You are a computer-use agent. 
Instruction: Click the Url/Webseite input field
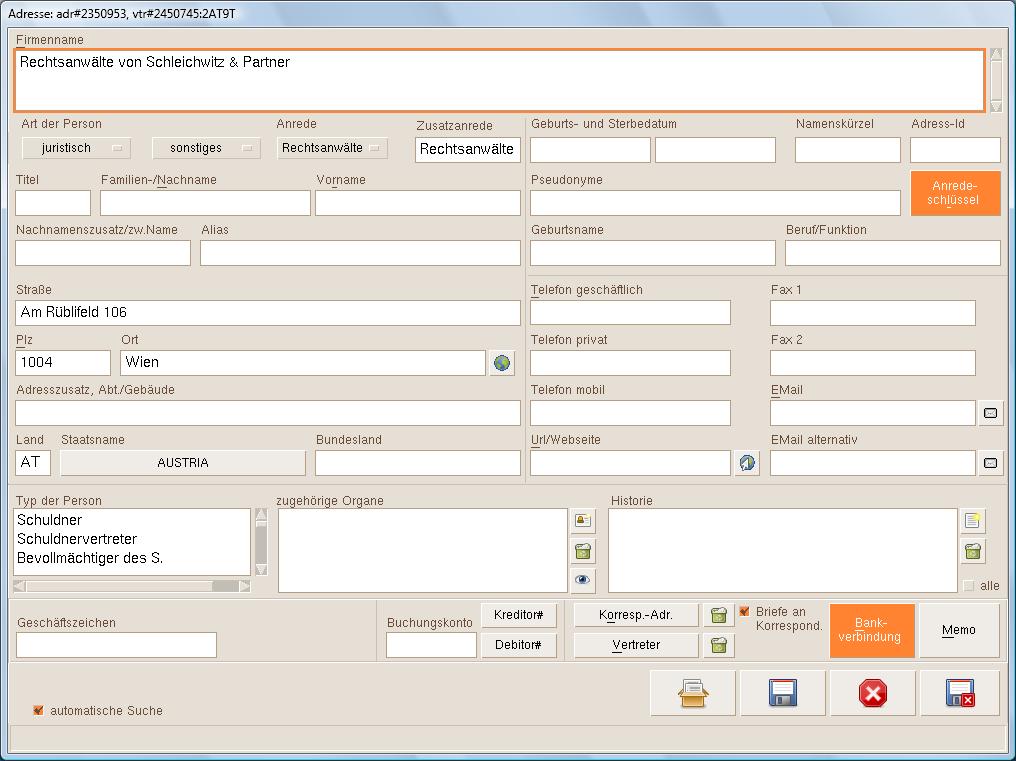tap(630, 463)
